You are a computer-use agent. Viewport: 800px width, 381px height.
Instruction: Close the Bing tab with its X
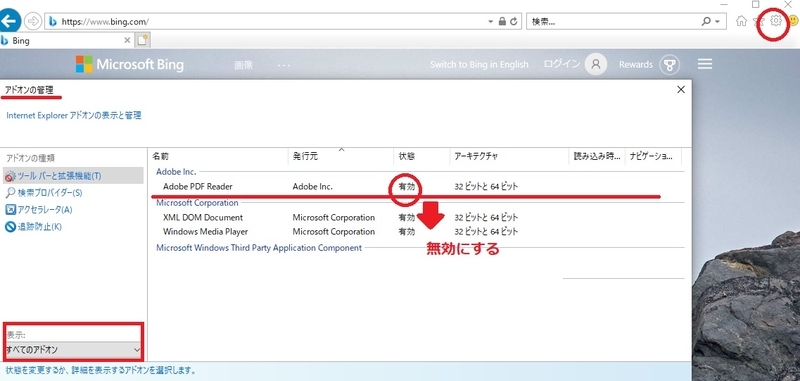click(127, 40)
